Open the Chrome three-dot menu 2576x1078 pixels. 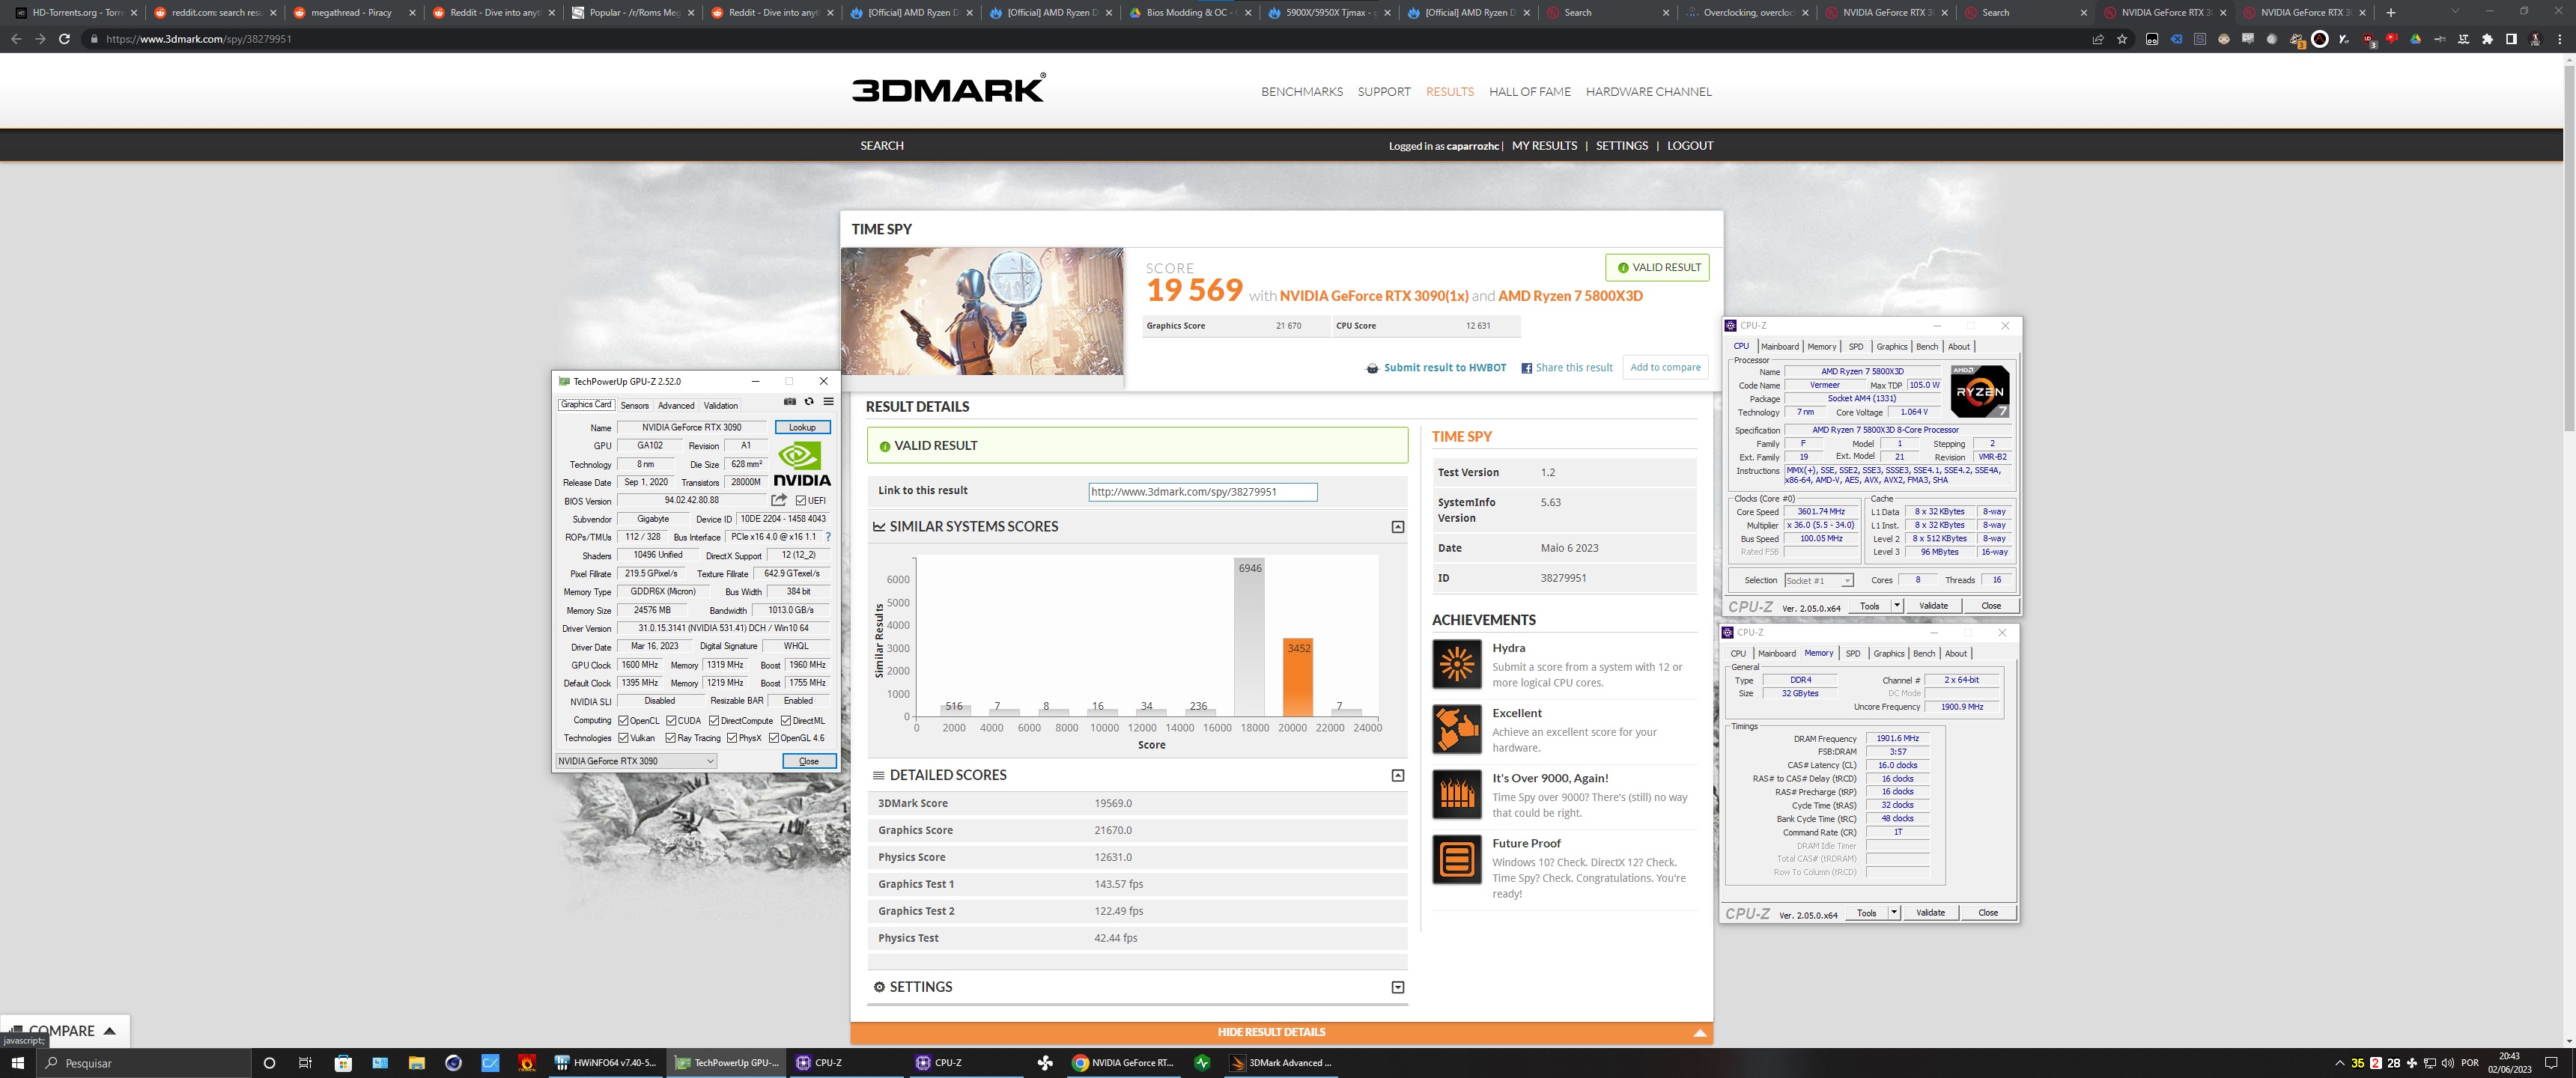[x=2560, y=39]
